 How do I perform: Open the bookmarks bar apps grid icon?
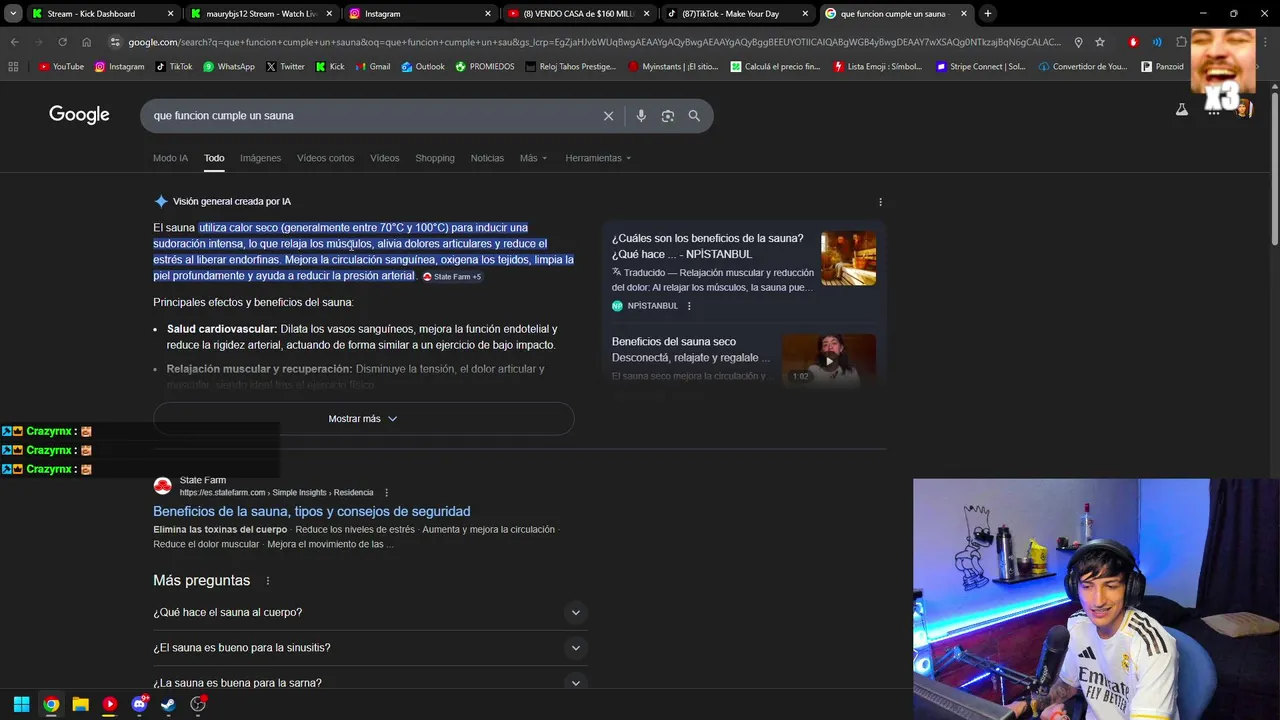(13, 67)
